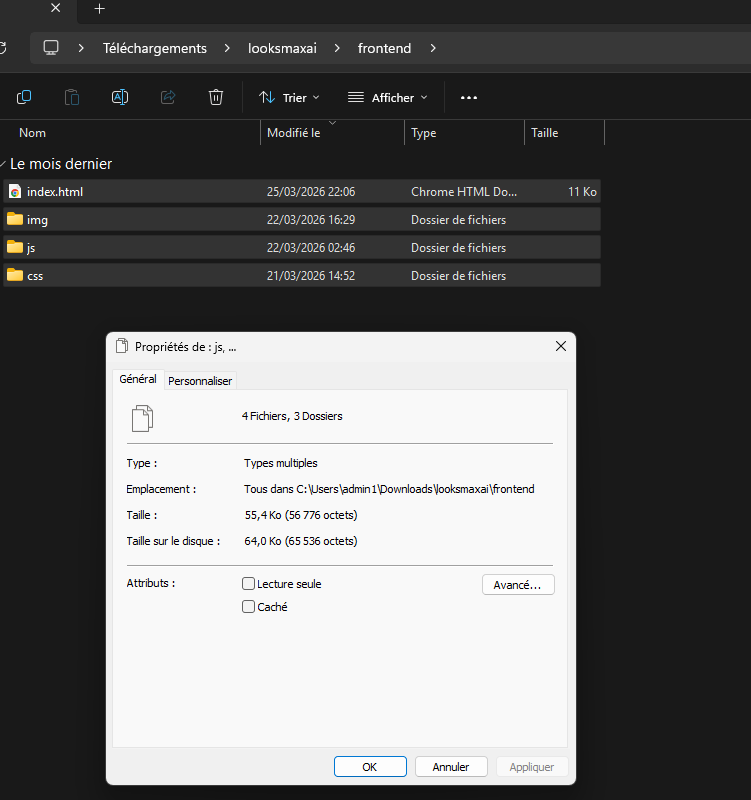Click the Avancé... button
The width and height of the screenshot is (751, 800).
(517, 585)
